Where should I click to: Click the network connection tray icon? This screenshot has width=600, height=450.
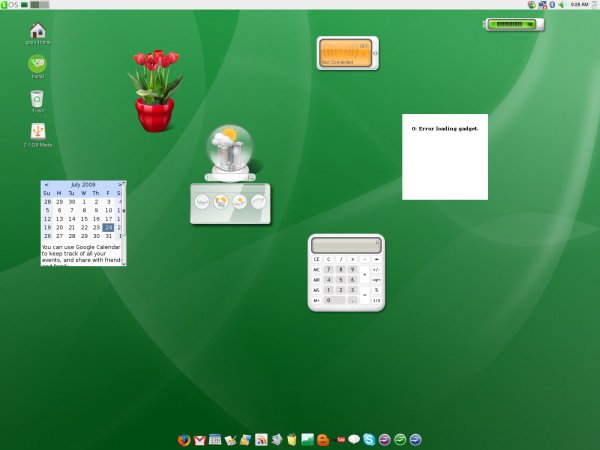coord(543,5)
